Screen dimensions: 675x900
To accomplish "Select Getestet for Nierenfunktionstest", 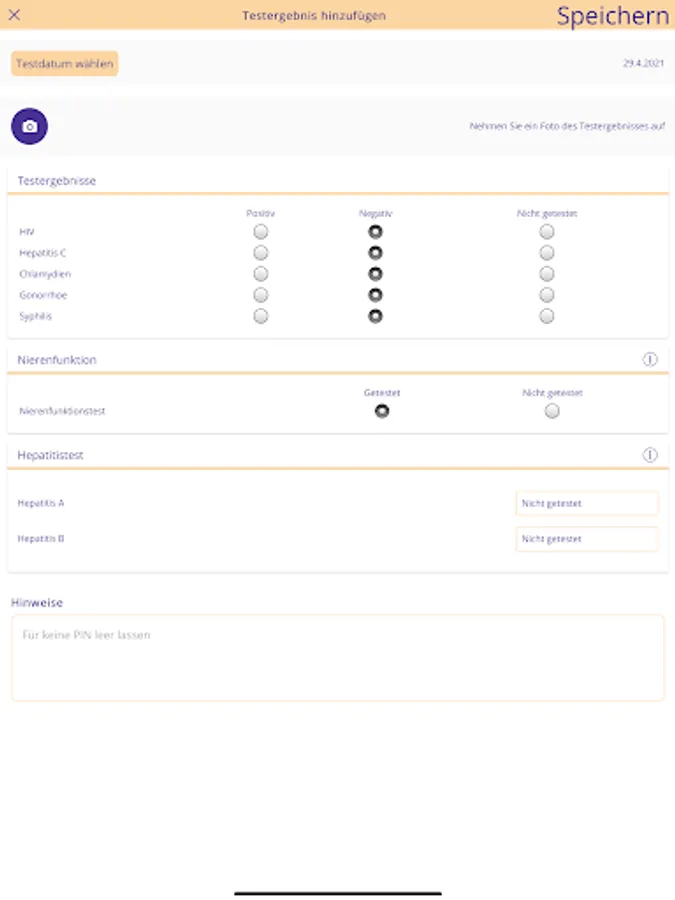I will click(382, 411).
